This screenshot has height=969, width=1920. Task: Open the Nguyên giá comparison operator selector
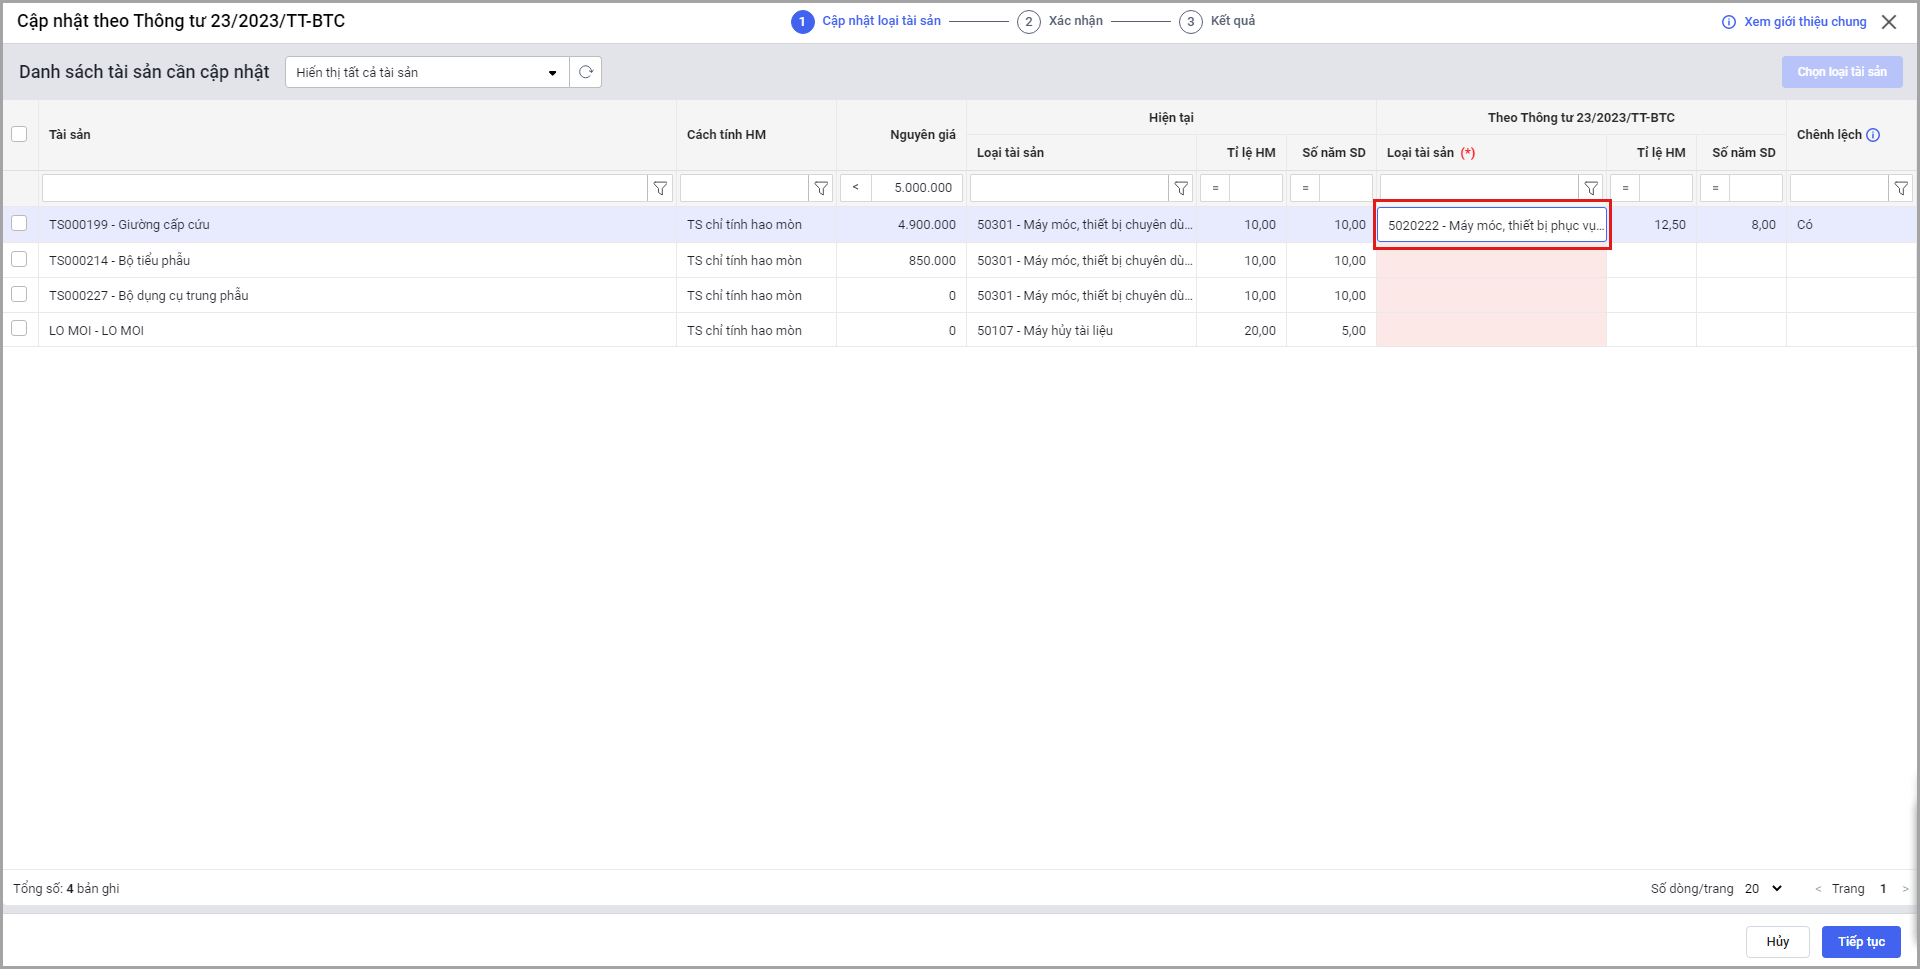(x=855, y=188)
